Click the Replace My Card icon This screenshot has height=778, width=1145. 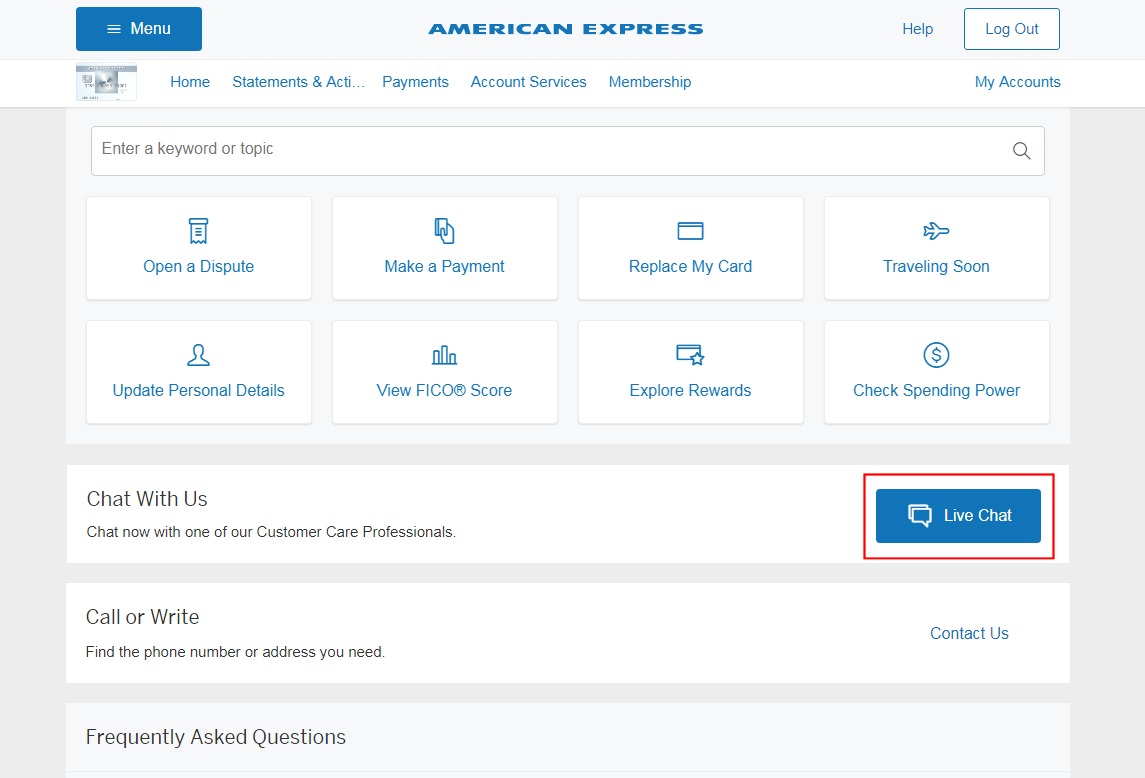pyautogui.click(x=691, y=231)
